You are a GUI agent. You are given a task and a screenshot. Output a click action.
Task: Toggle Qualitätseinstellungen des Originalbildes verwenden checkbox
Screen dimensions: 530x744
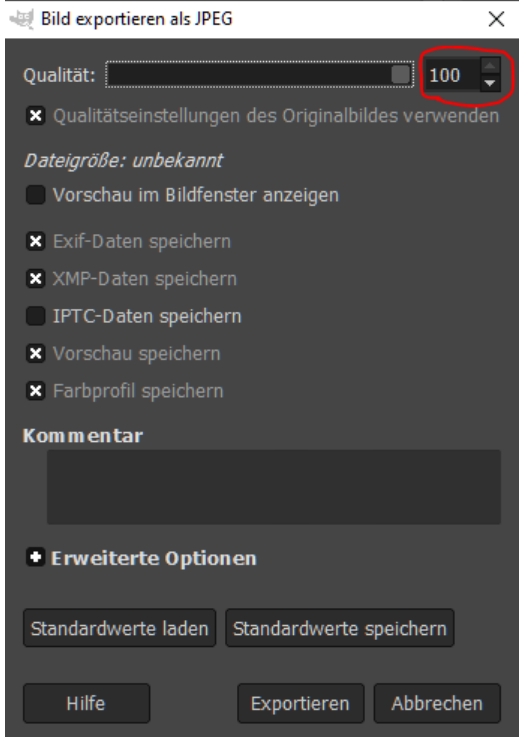point(36,116)
